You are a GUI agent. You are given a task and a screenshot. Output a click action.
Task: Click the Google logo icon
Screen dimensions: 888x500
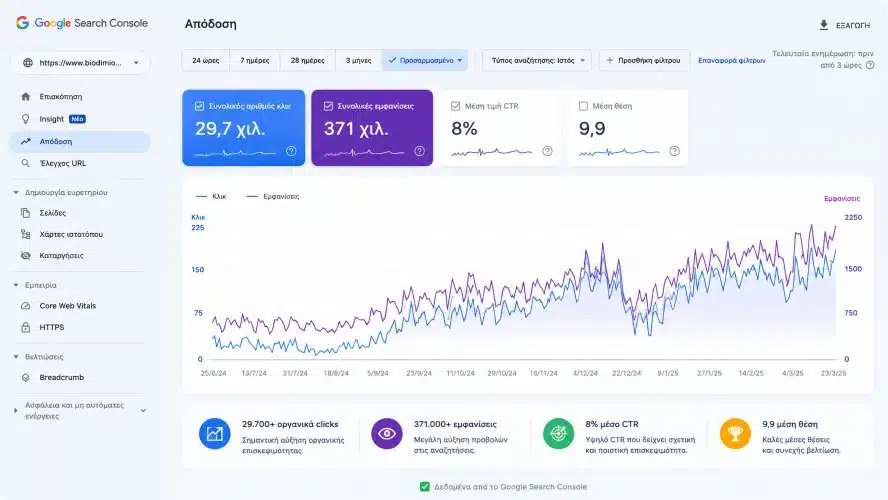click(23, 23)
